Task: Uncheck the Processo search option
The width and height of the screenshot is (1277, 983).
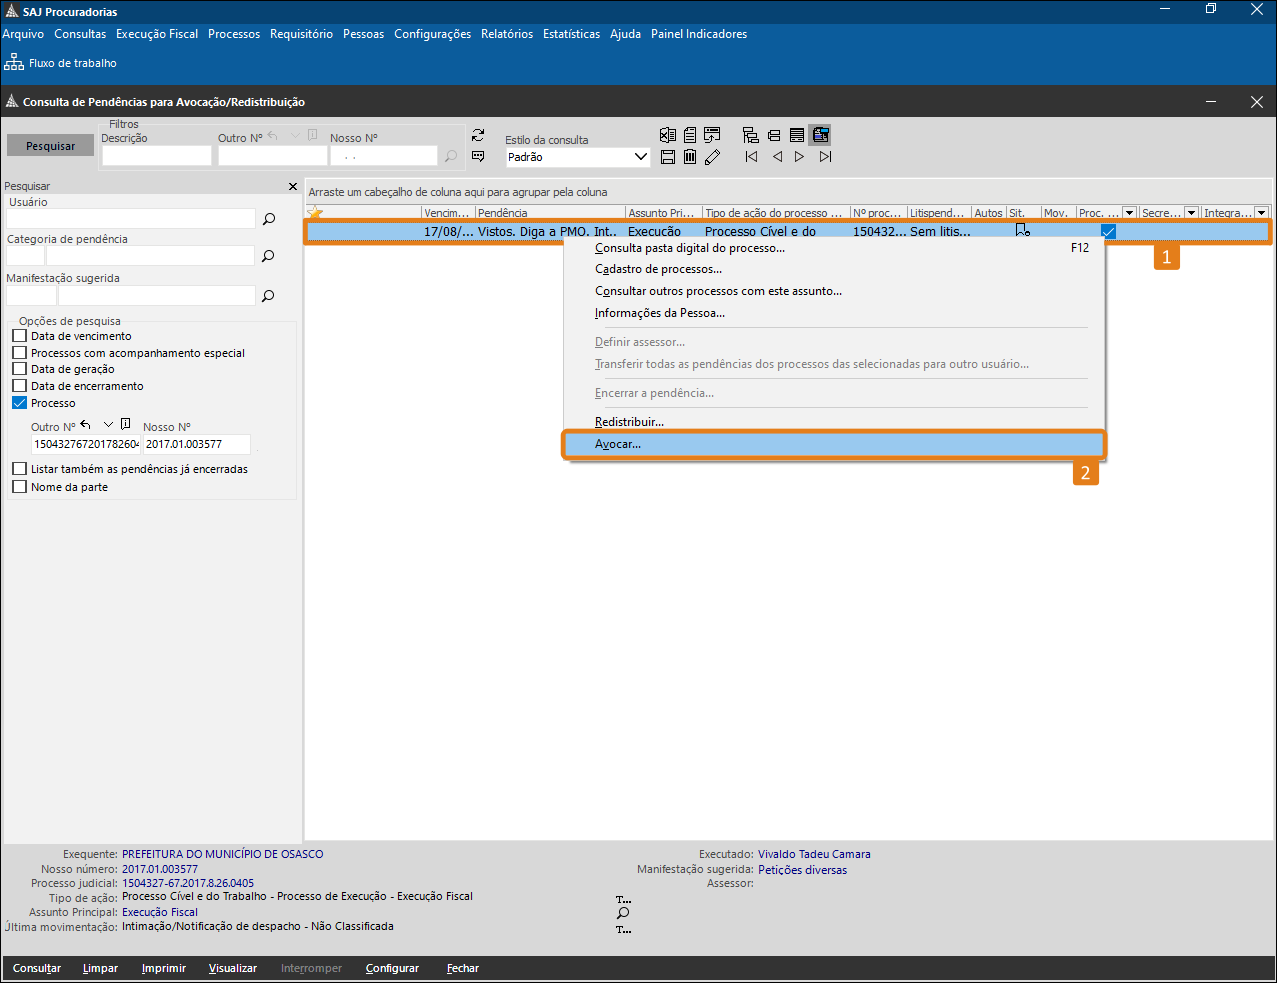Action: 19,403
